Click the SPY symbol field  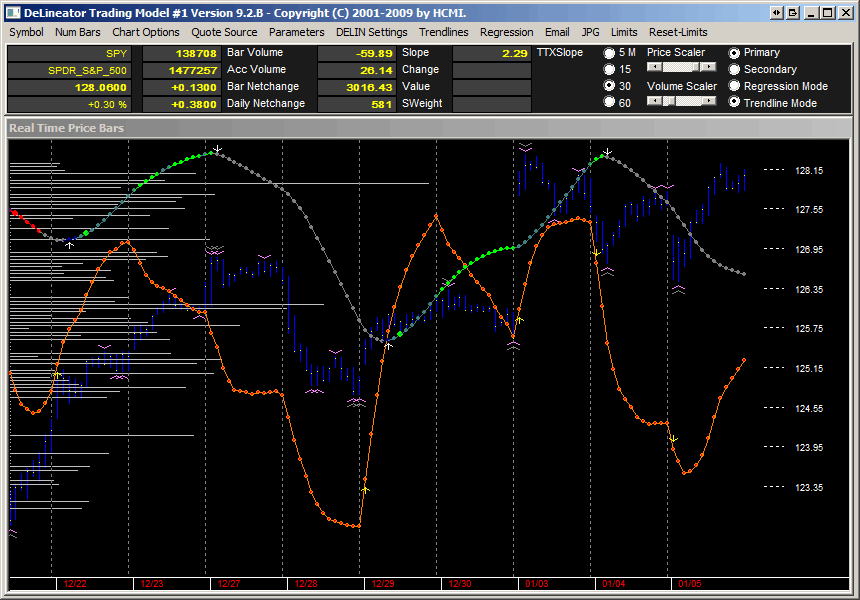coord(69,54)
